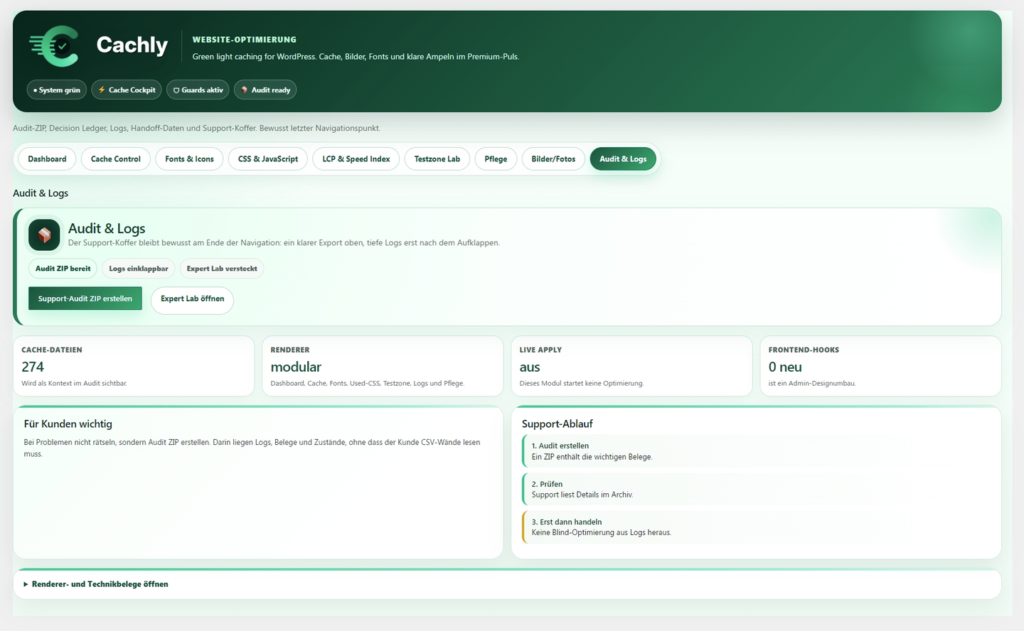Click the Renderer value modular
The image size is (1024, 631).
tap(296, 367)
